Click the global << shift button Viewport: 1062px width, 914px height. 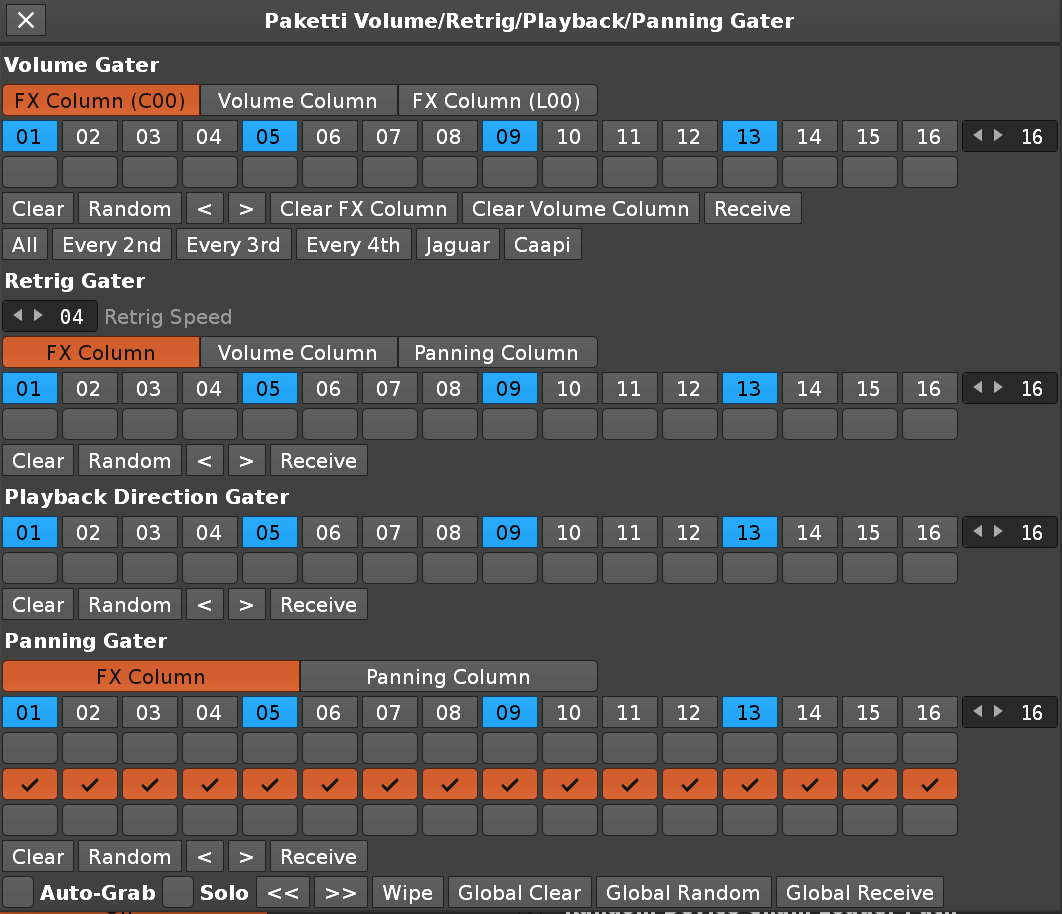click(x=283, y=893)
